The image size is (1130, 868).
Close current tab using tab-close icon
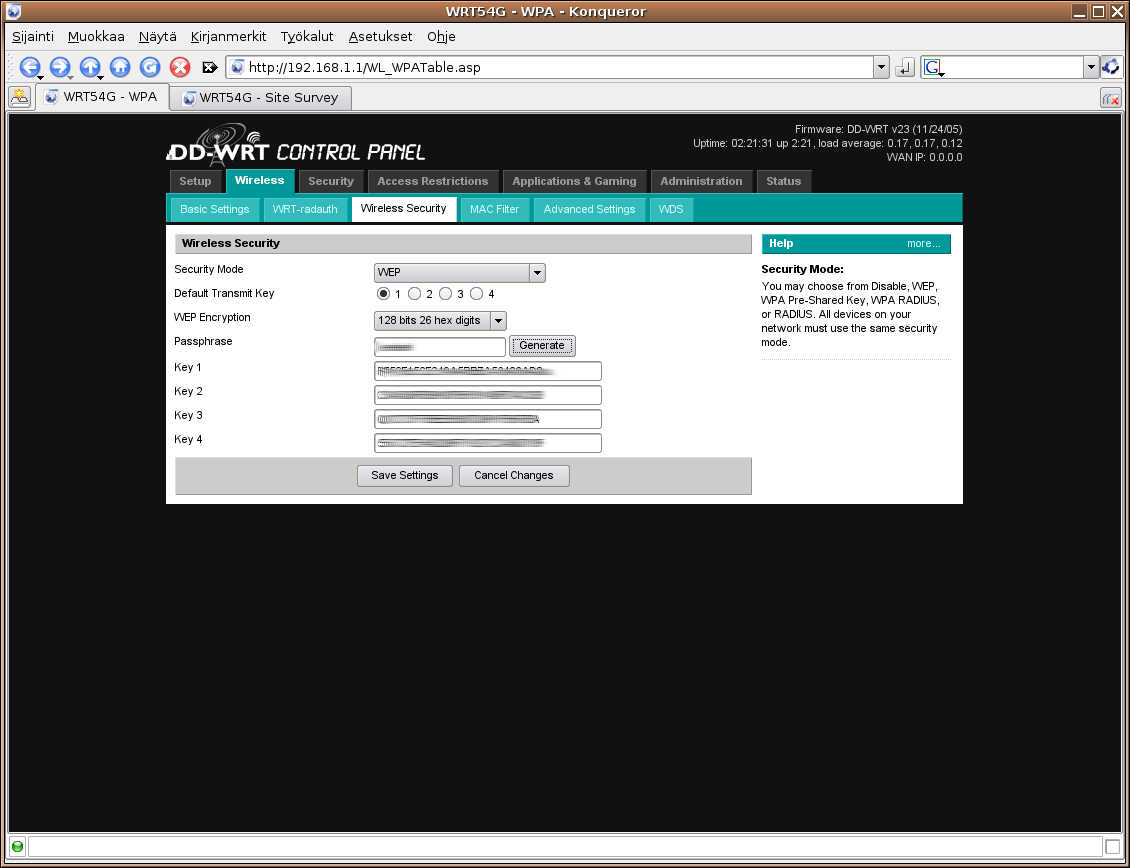[1110, 98]
